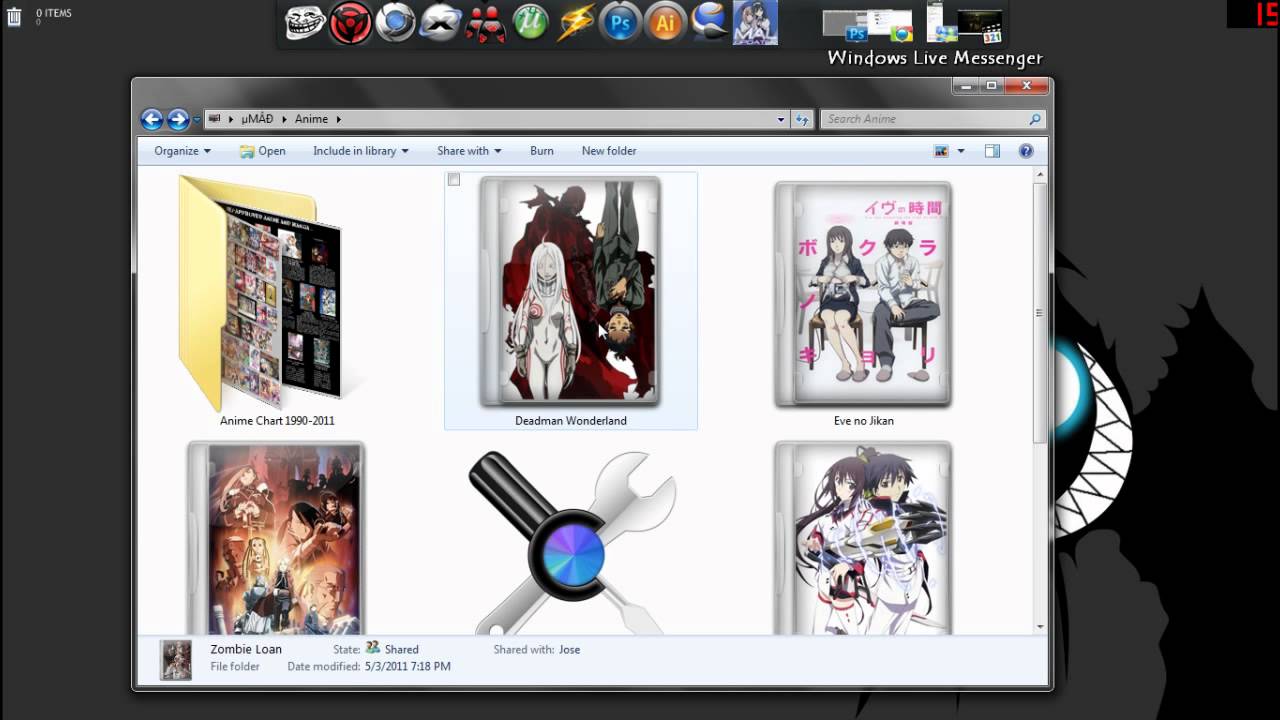The width and height of the screenshot is (1280, 720).
Task: Launch Illustrator from the dock
Action: point(665,22)
